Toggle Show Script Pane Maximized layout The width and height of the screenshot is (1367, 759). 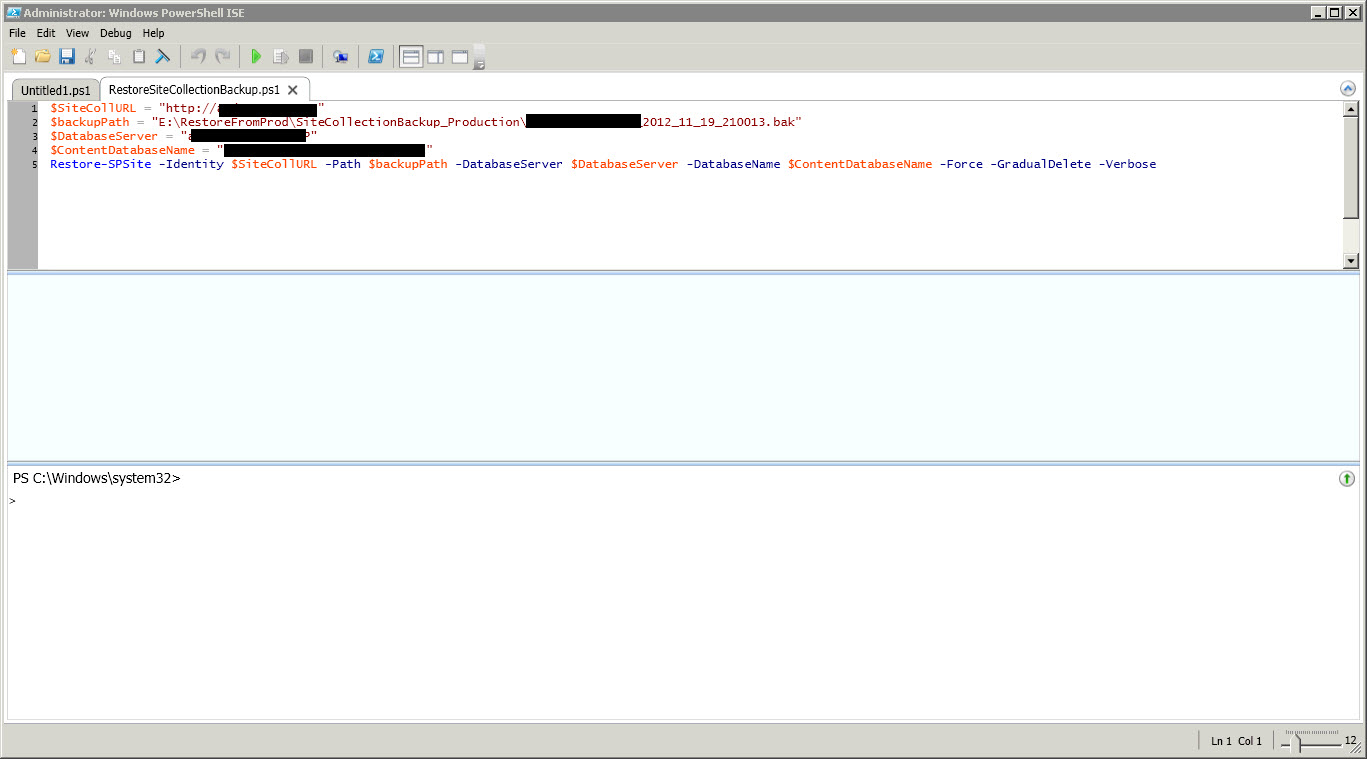pyautogui.click(x=460, y=57)
